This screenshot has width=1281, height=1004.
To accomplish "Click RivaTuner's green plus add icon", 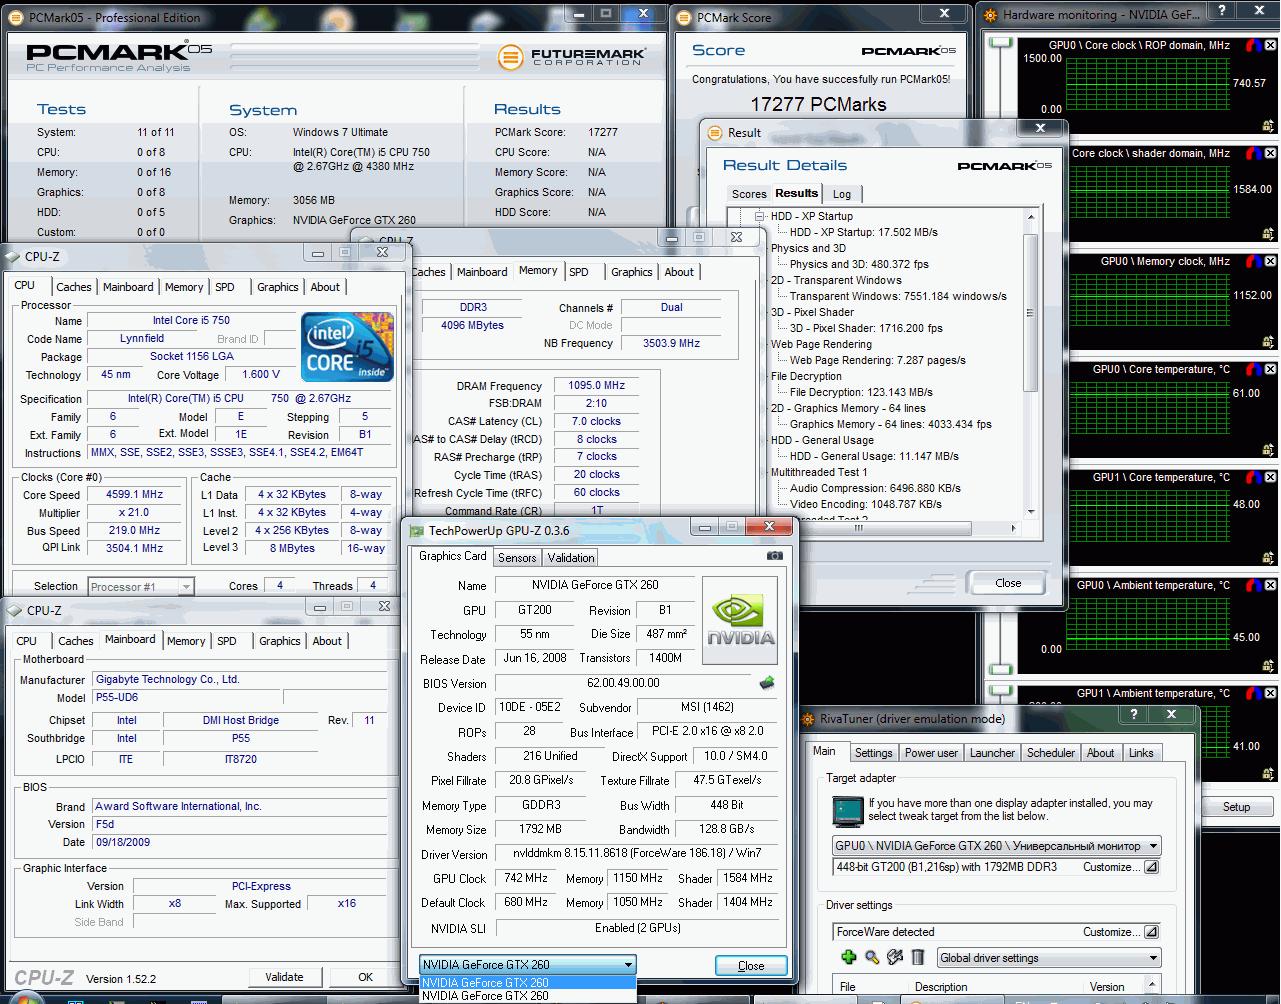I will [x=848, y=957].
